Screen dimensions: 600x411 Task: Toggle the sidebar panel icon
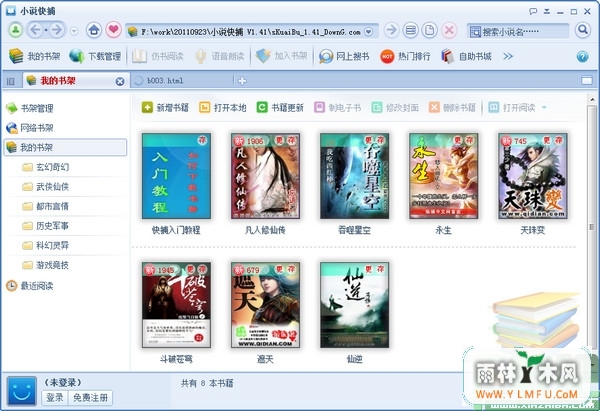click(x=11, y=81)
